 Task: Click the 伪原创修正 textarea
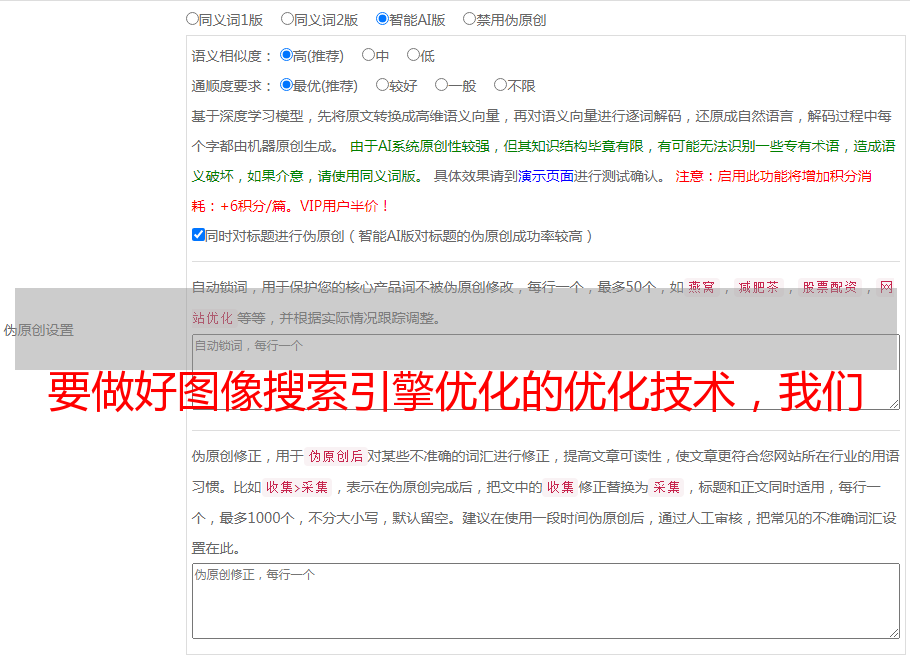pyautogui.click(x=546, y=601)
